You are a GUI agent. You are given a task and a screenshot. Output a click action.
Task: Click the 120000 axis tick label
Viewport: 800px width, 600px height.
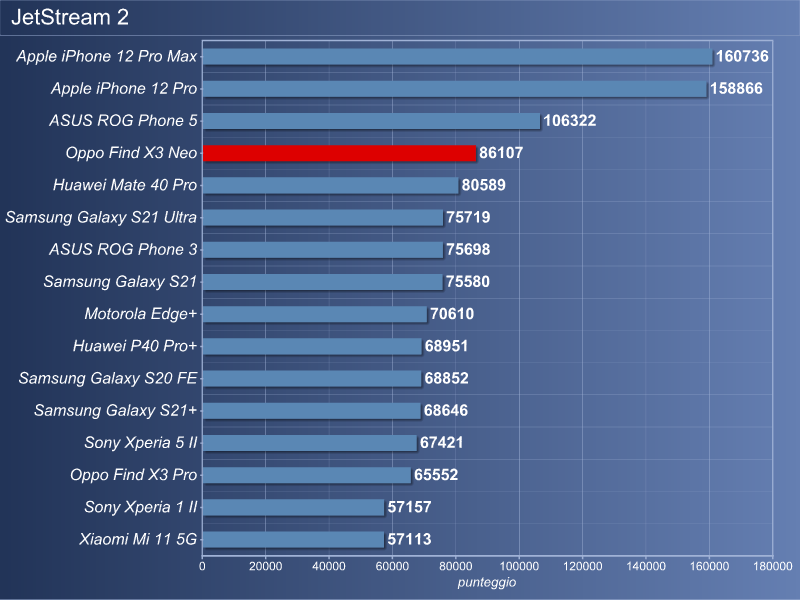[x=582, y=566]
